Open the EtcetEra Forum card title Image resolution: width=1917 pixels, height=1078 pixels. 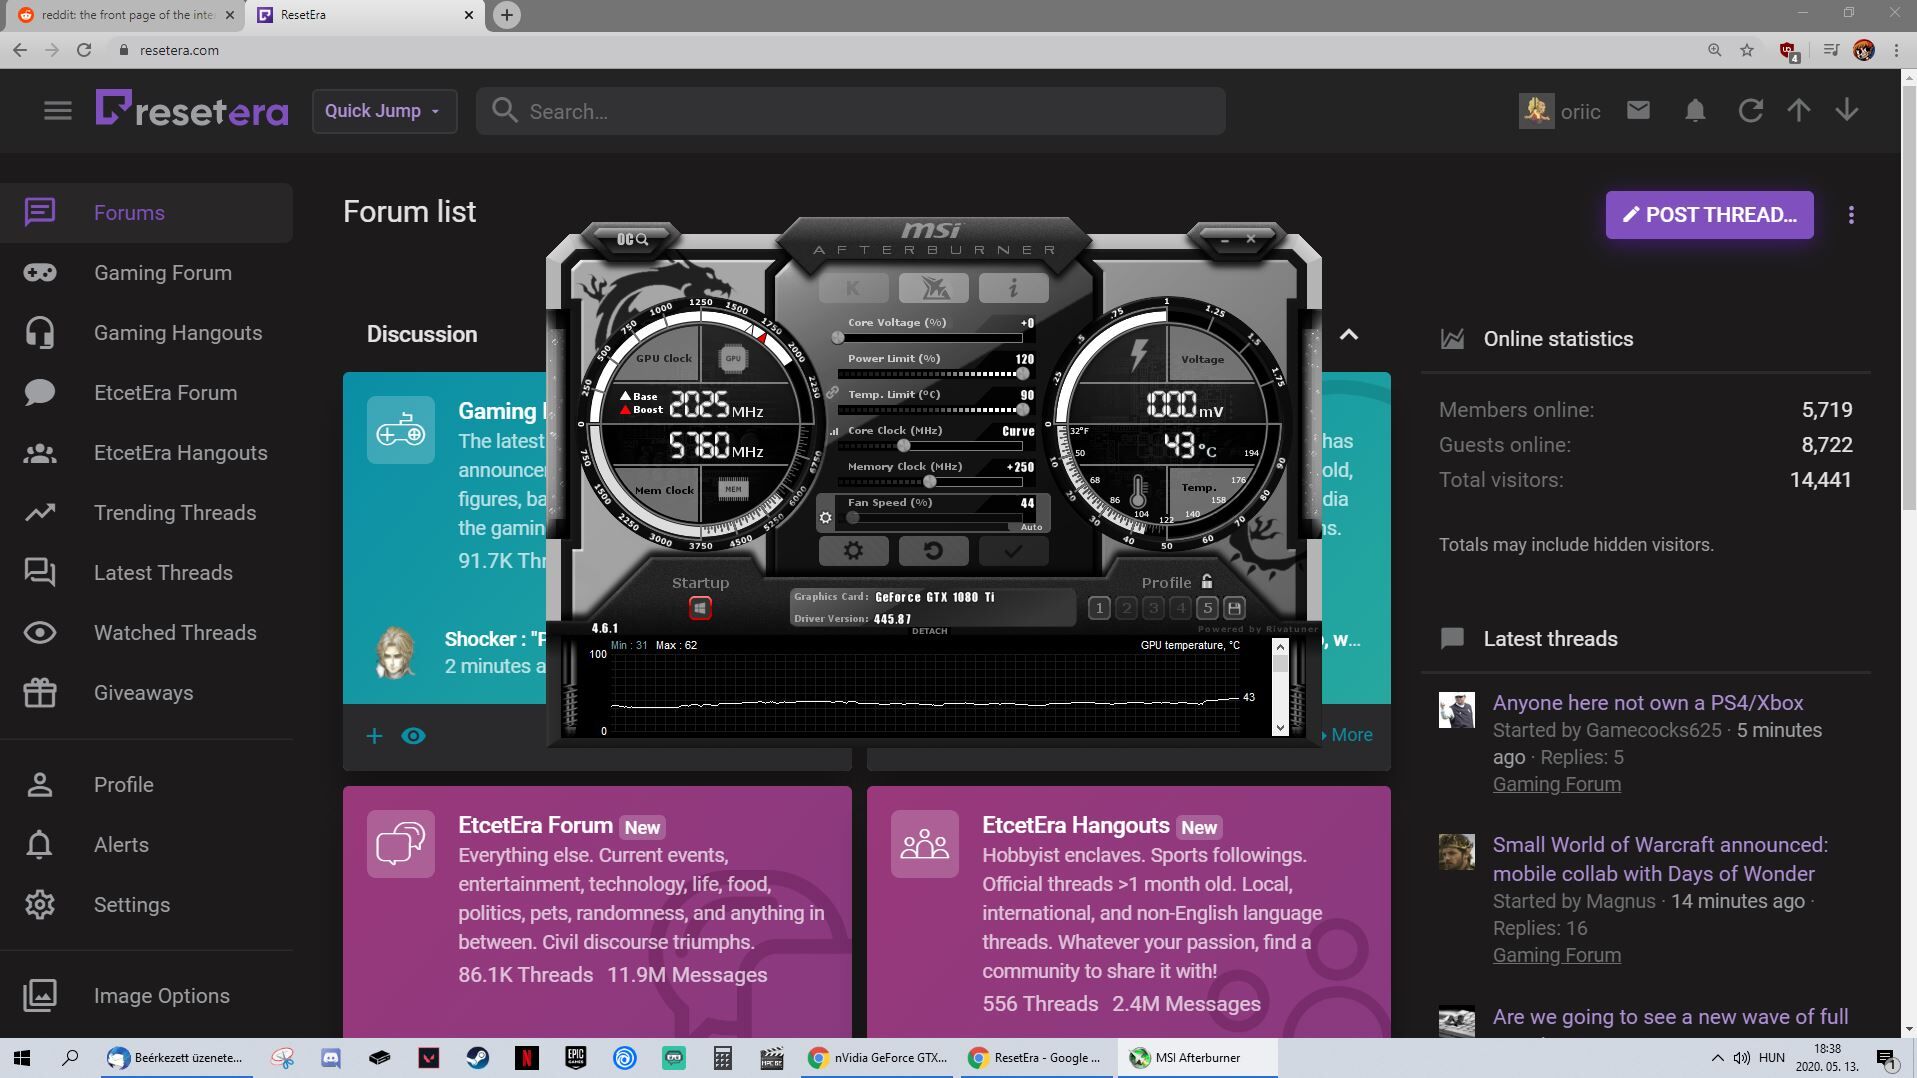(x=535, y=826)
